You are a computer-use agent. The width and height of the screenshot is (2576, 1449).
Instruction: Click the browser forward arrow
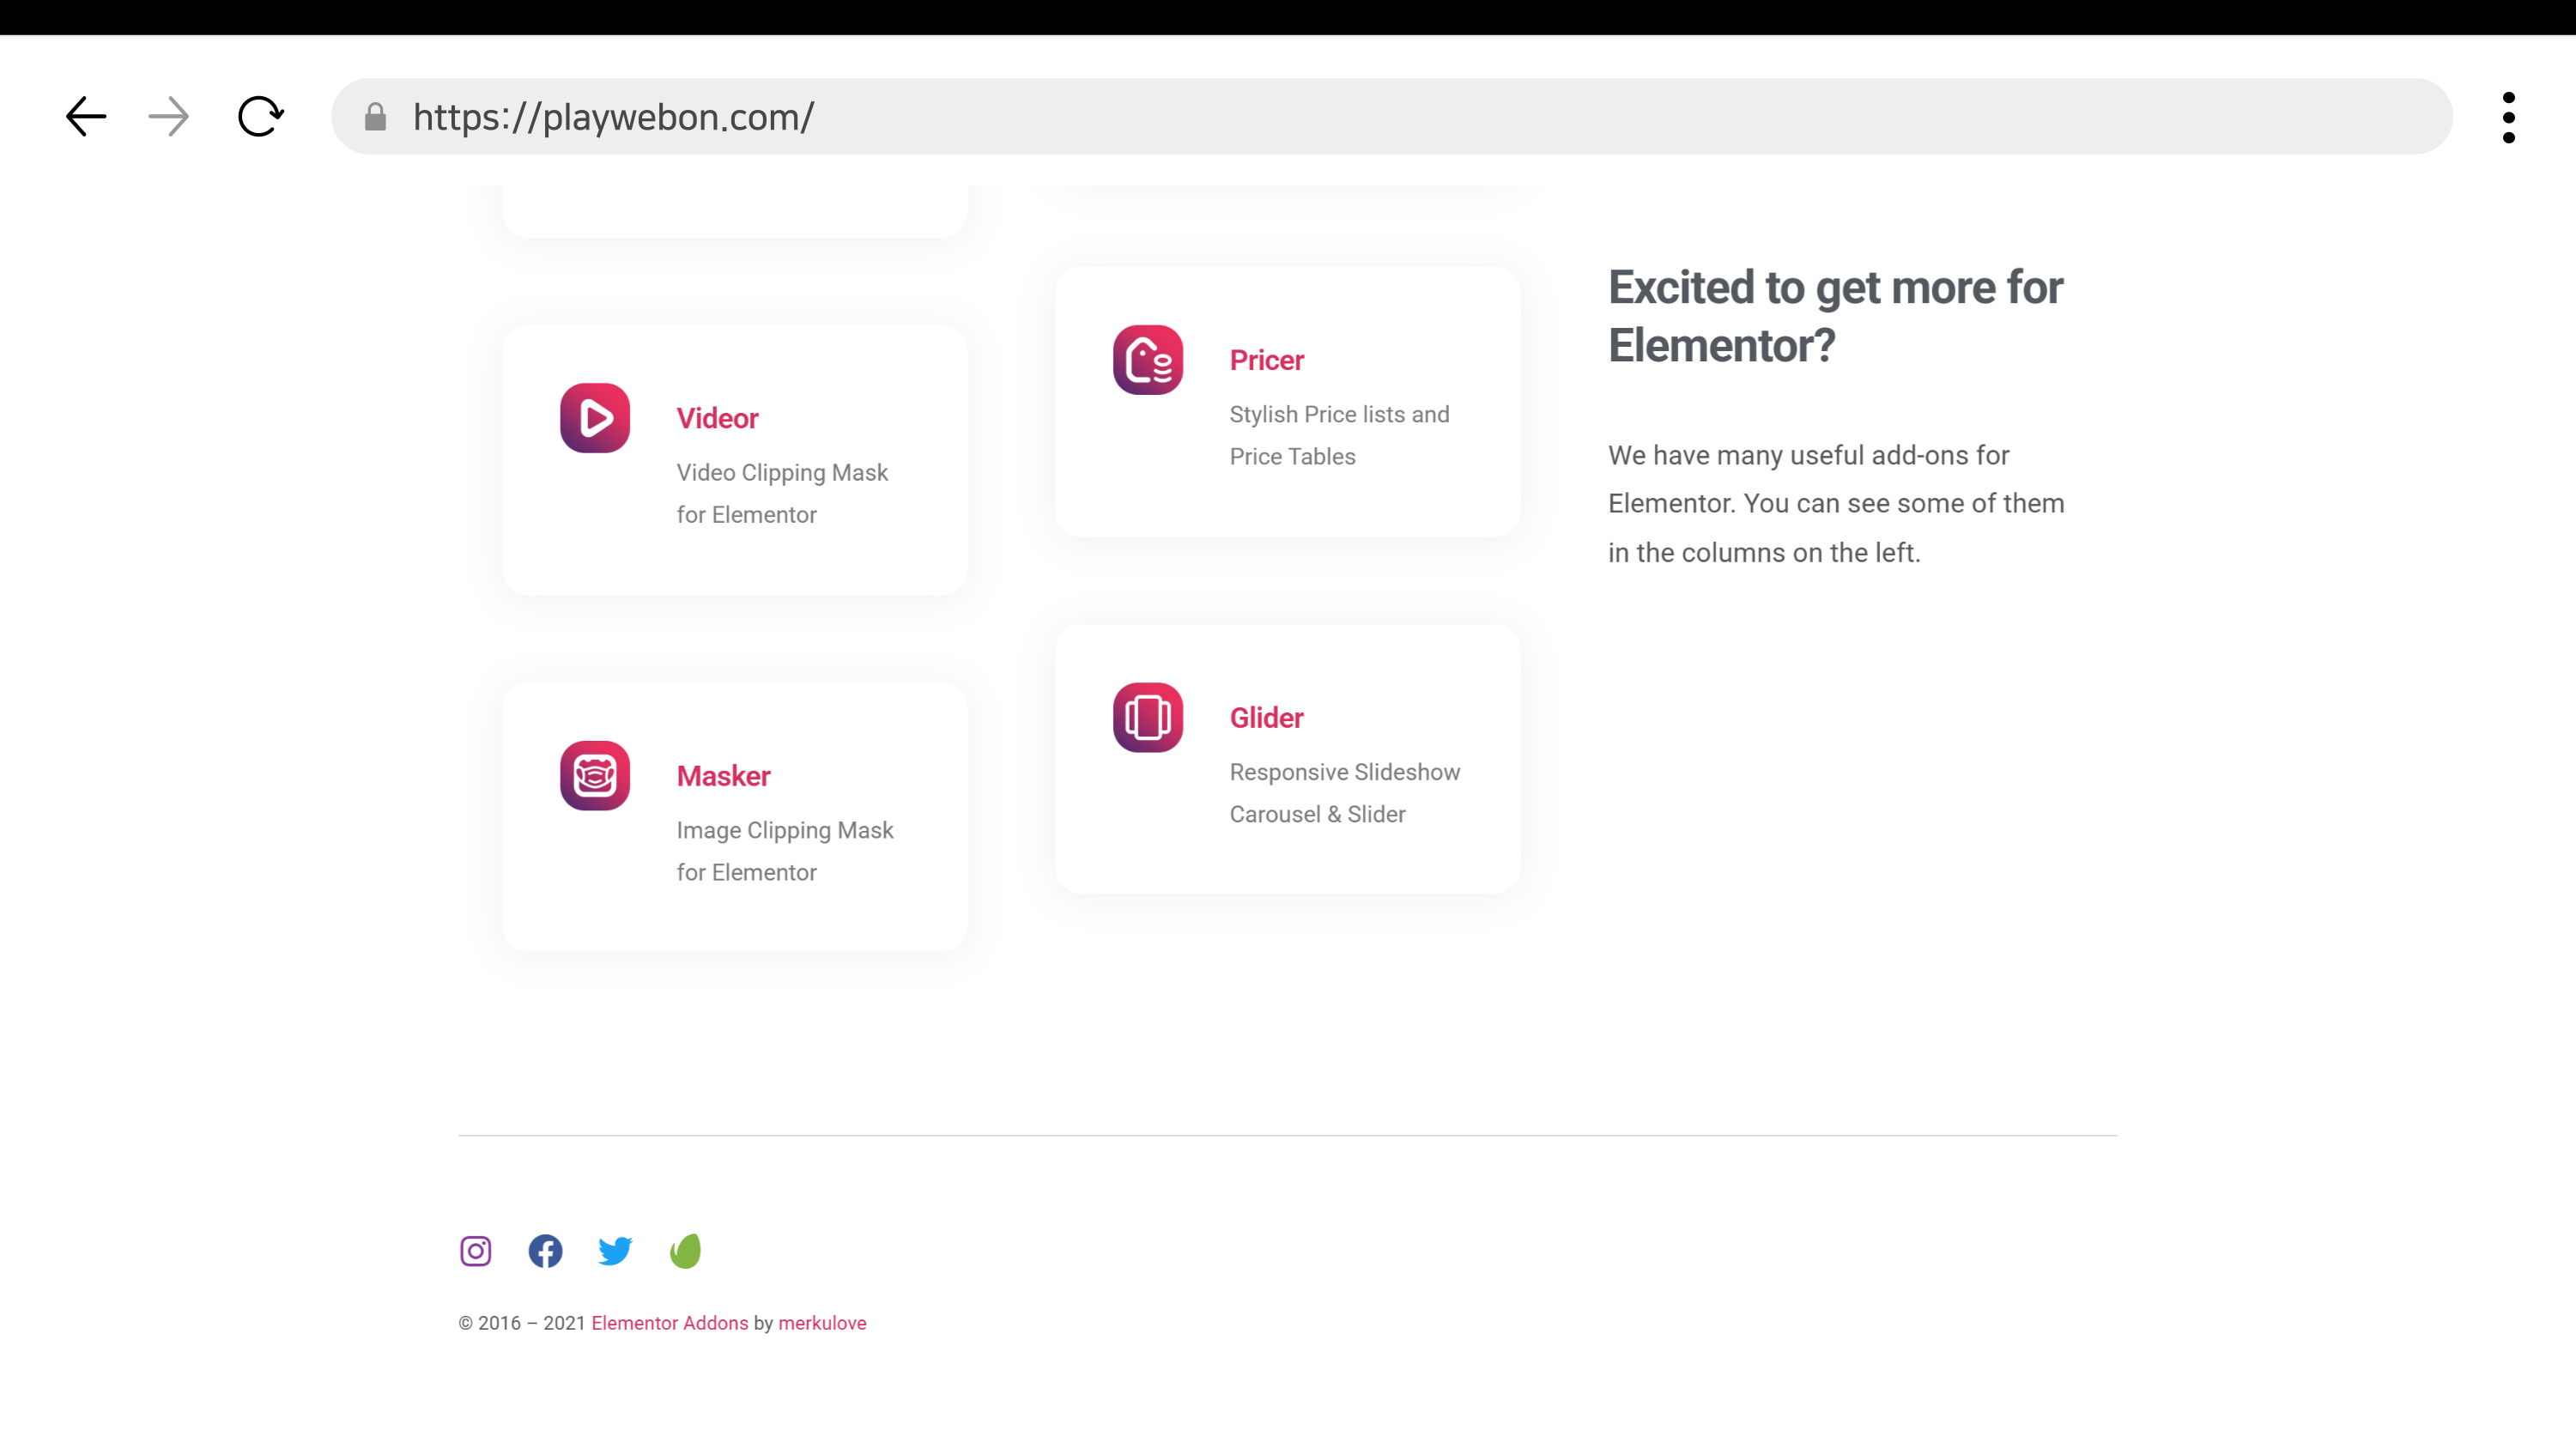click(x=169, y=117)
